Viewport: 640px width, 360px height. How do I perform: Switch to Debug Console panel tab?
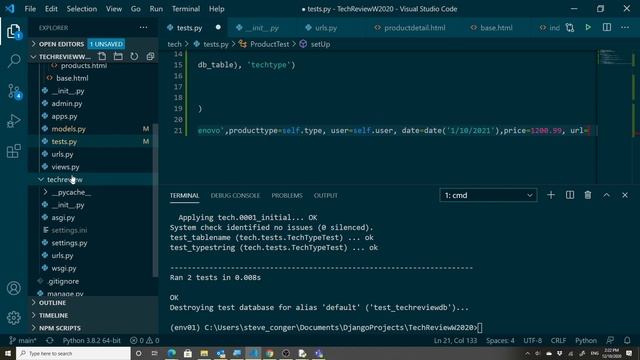(235, 196)
